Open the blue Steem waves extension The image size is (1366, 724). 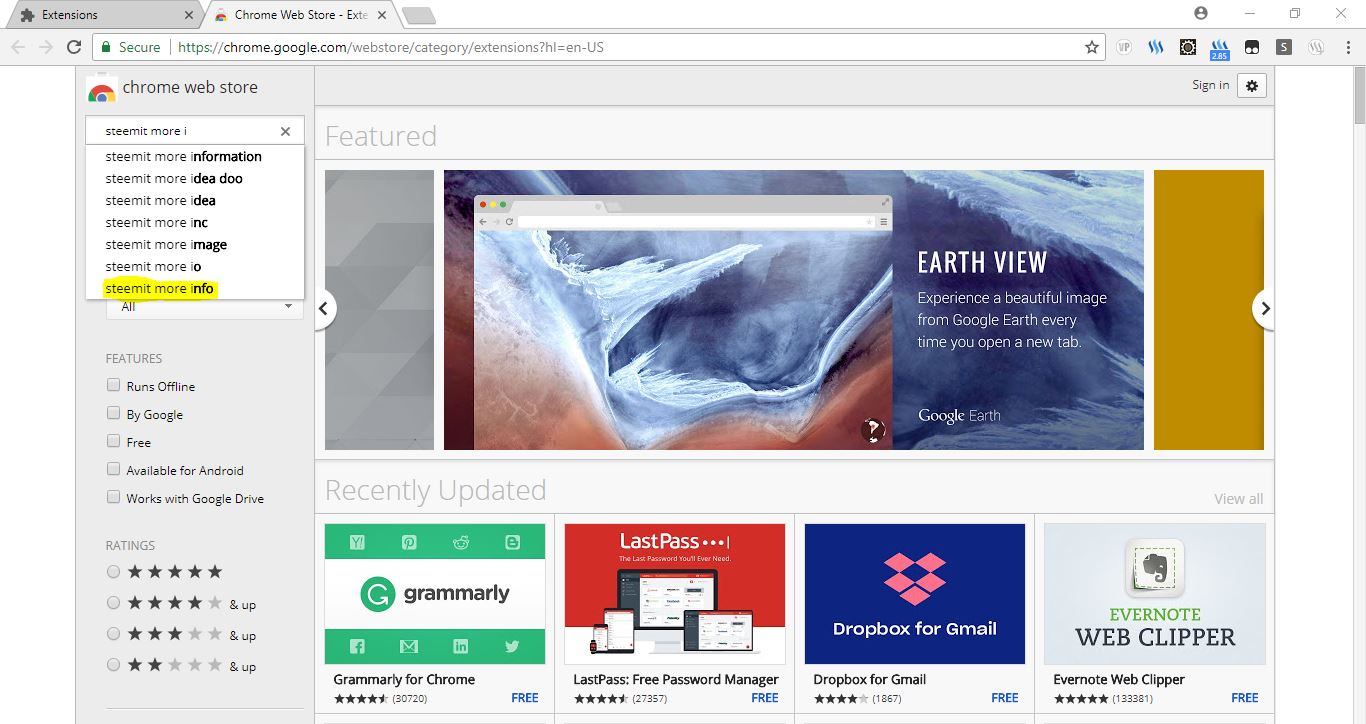1156,47
